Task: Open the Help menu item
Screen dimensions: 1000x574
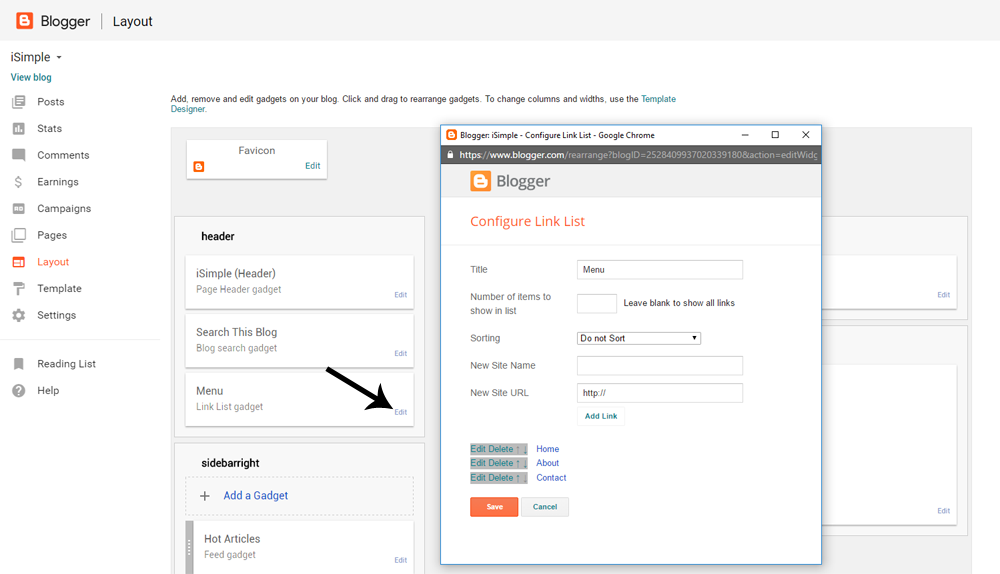Action: point(48,390)
